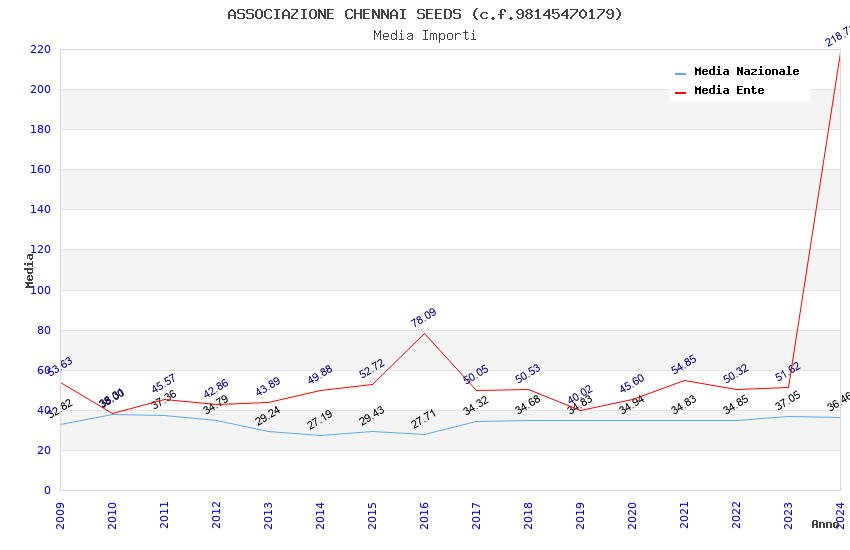Click the 43.89 data label
Image resolution: width=850 pixels, height=550 pixels.
coord(268,386)
